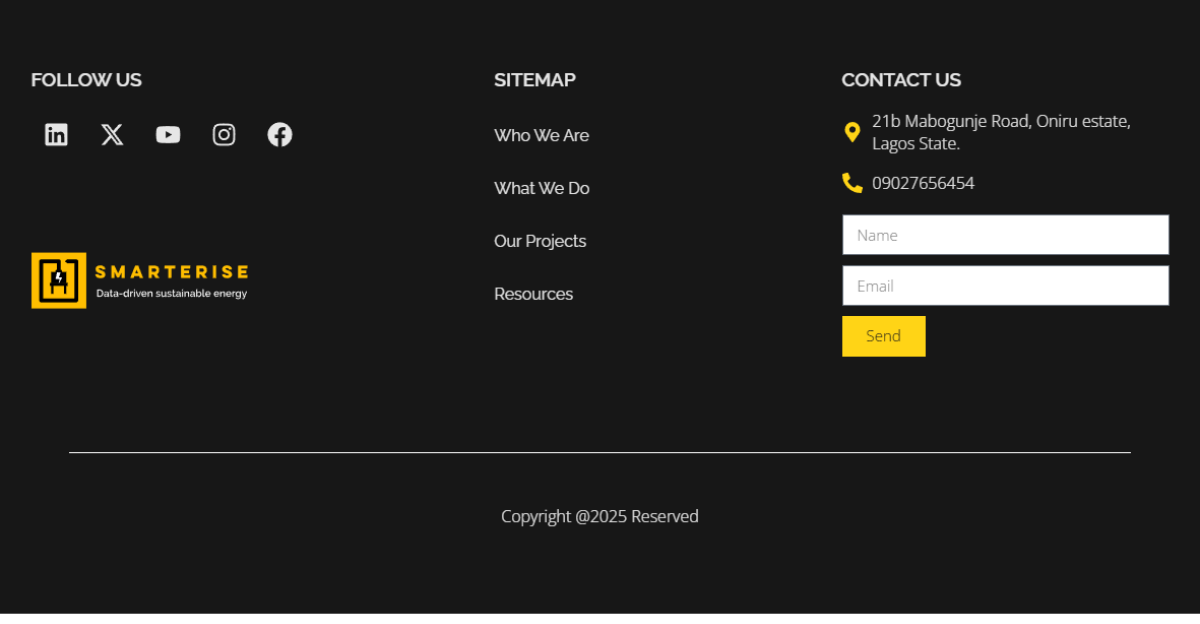Focus the Email input field
The height and width of the screenshot is (624, 1200).
(1005, 286)
